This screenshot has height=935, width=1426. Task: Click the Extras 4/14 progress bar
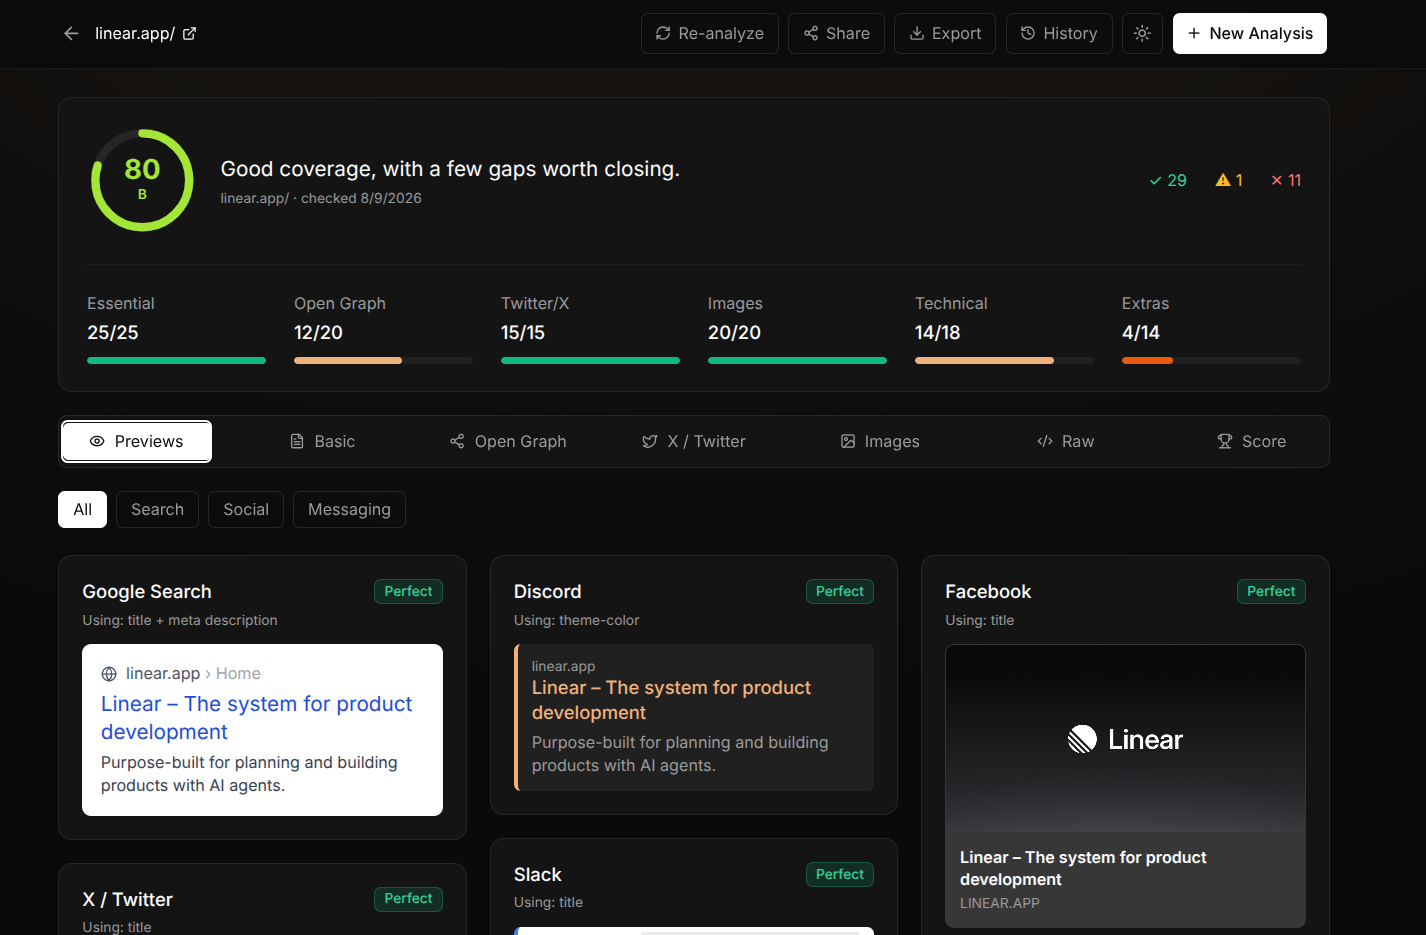click(x=1211, y=360)
